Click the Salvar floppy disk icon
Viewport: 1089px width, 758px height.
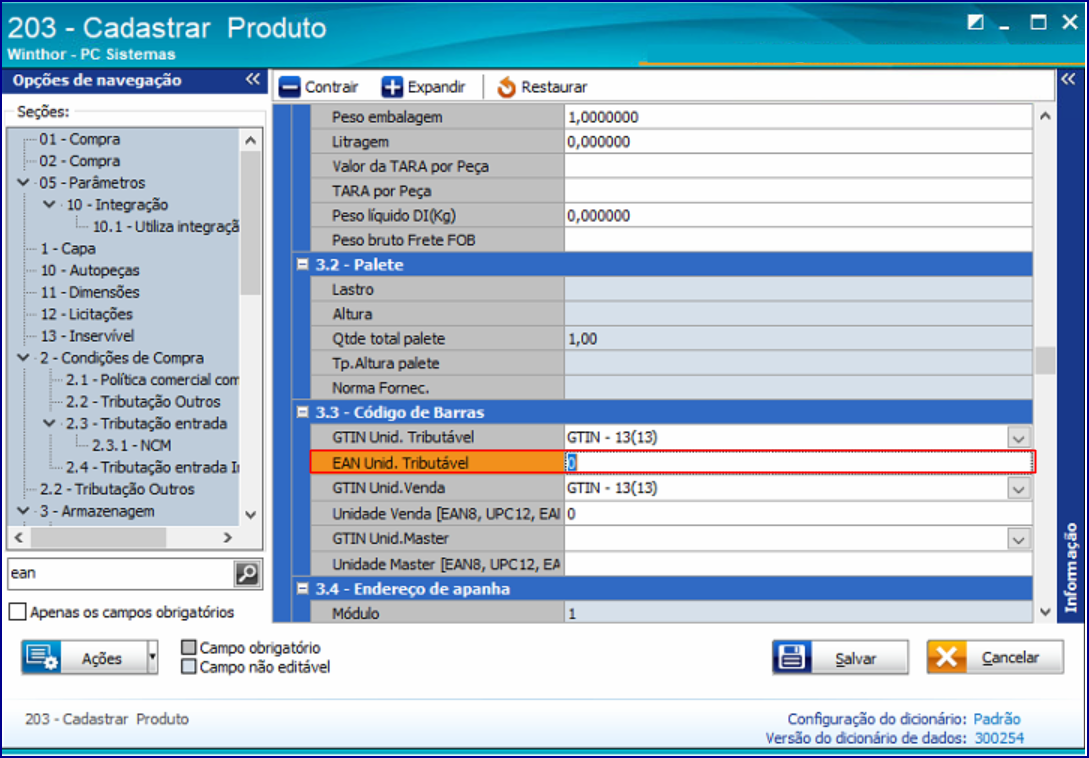coord(792,657)
